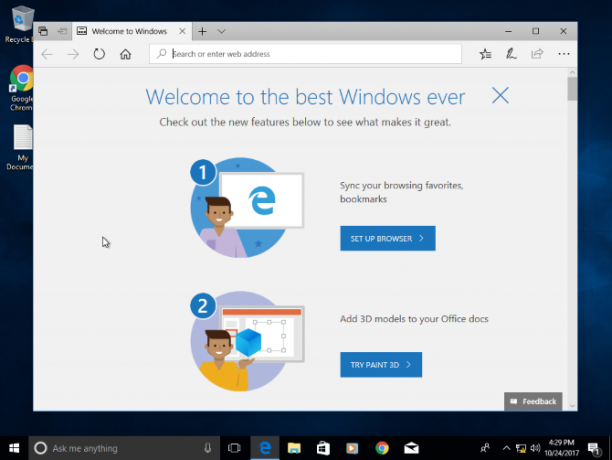Click the Share icon in toolbar
Screen dimensions: 612x460
(537, 54)
